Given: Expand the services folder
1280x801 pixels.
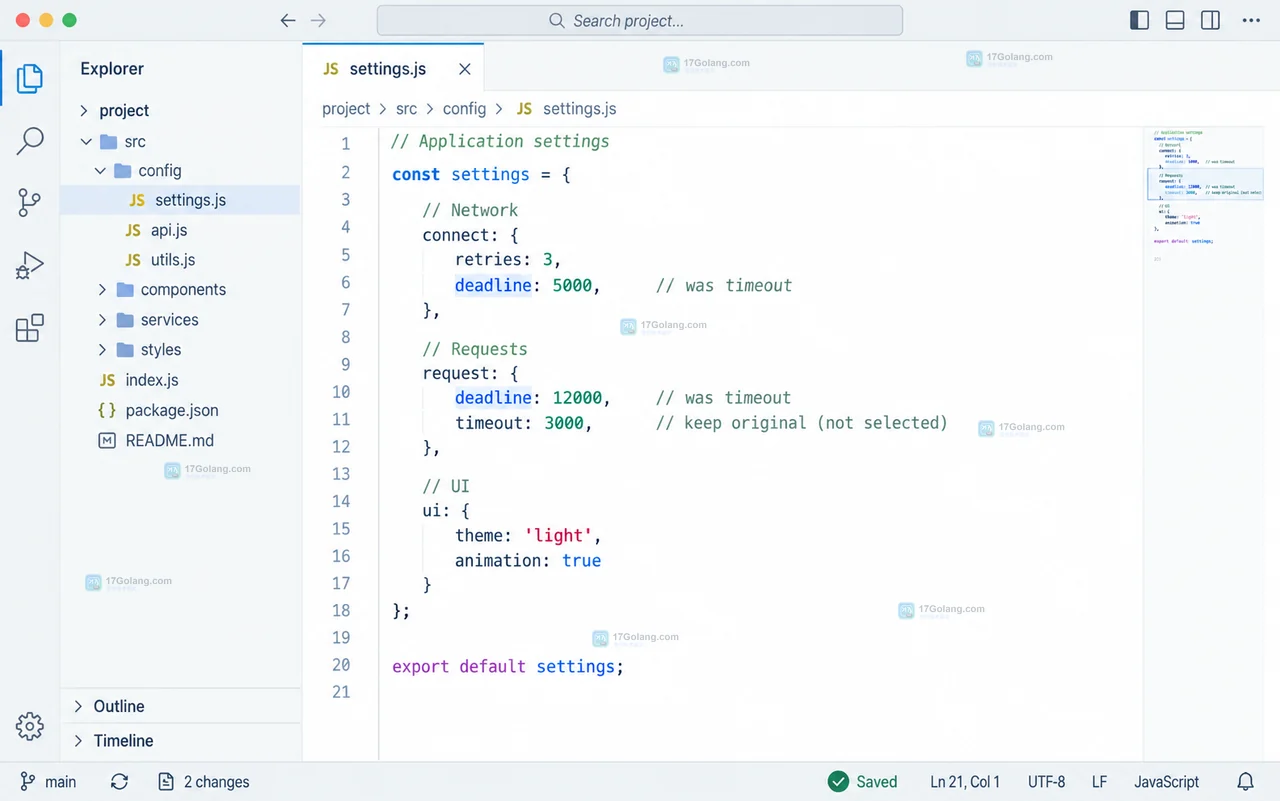Looking at the screenshot, I should (x=102, y=320).
